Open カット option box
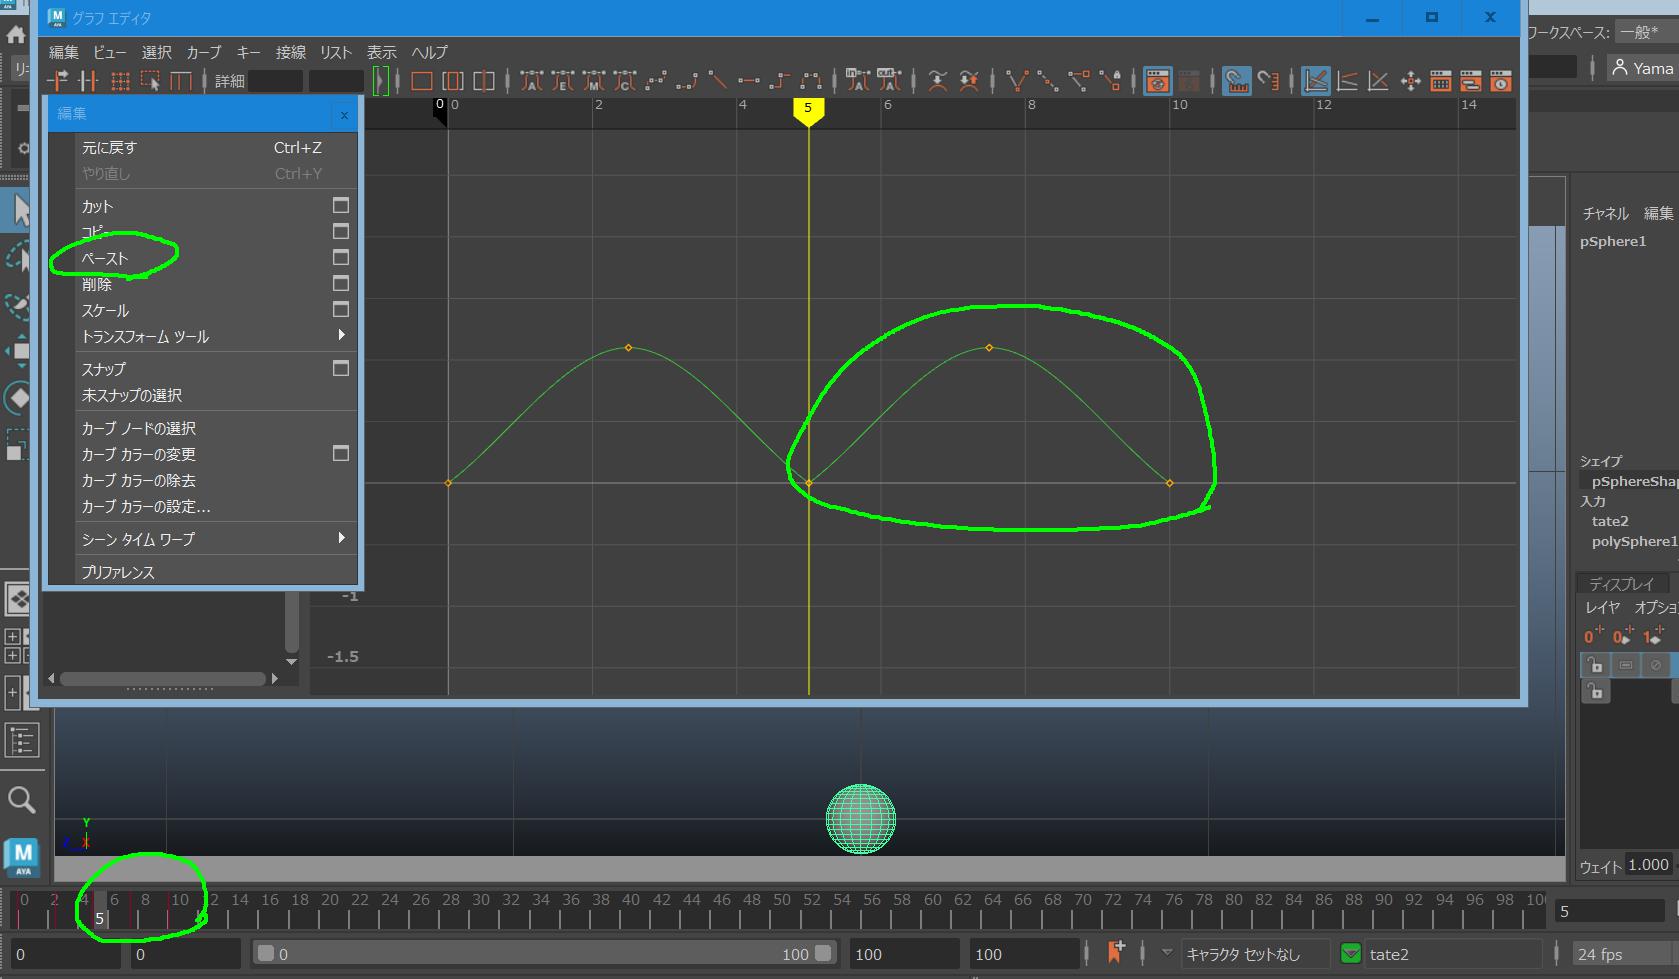Image resolution: width=1679 pixels, height=979 pixels. (x=341, y=205)
